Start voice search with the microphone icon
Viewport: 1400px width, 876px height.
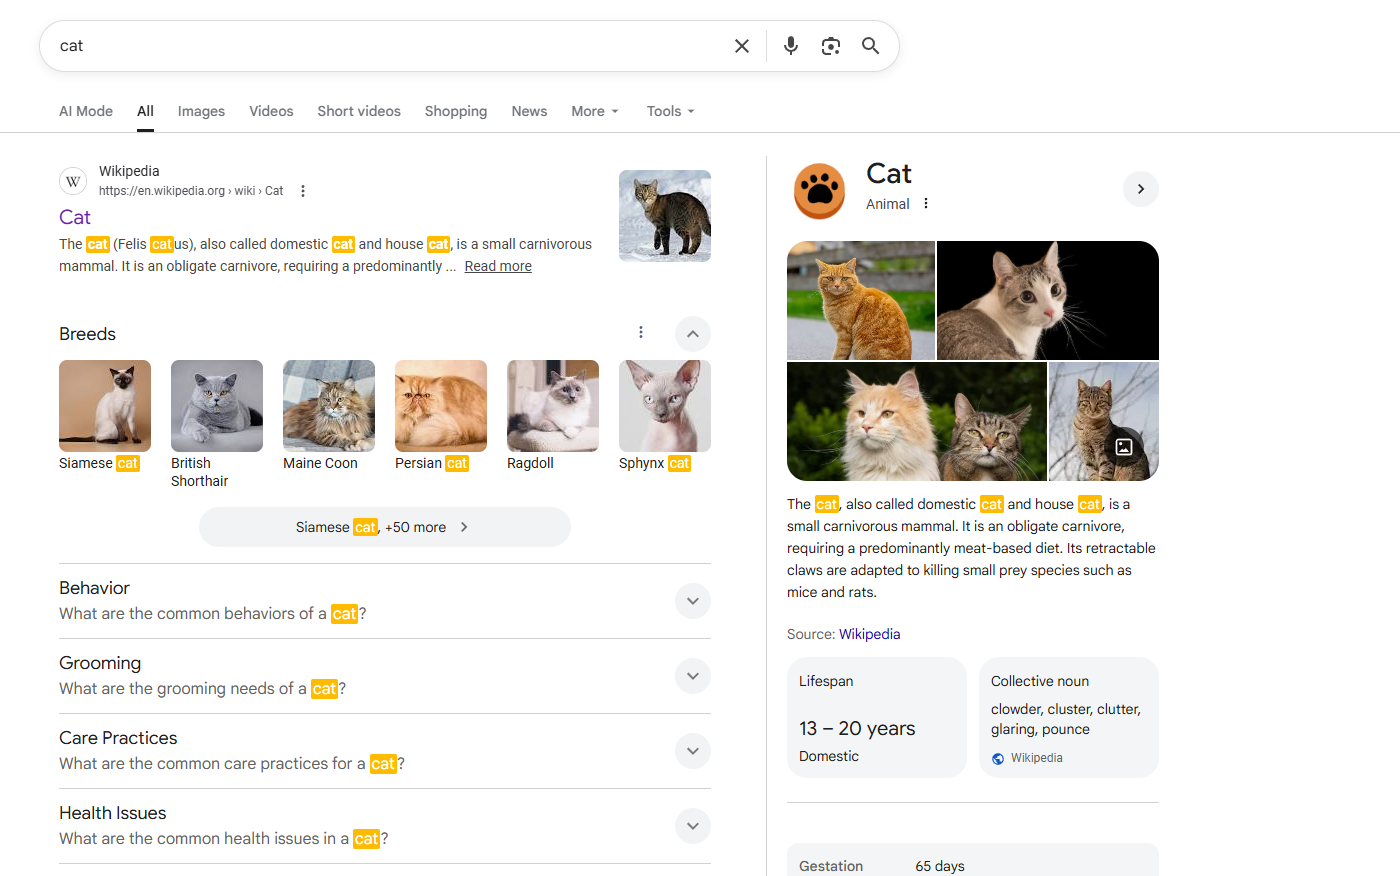(790, 45)
